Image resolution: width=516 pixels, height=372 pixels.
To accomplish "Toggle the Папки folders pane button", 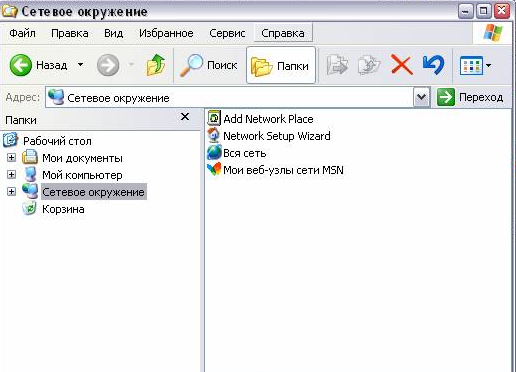I will tap(281, 65).
